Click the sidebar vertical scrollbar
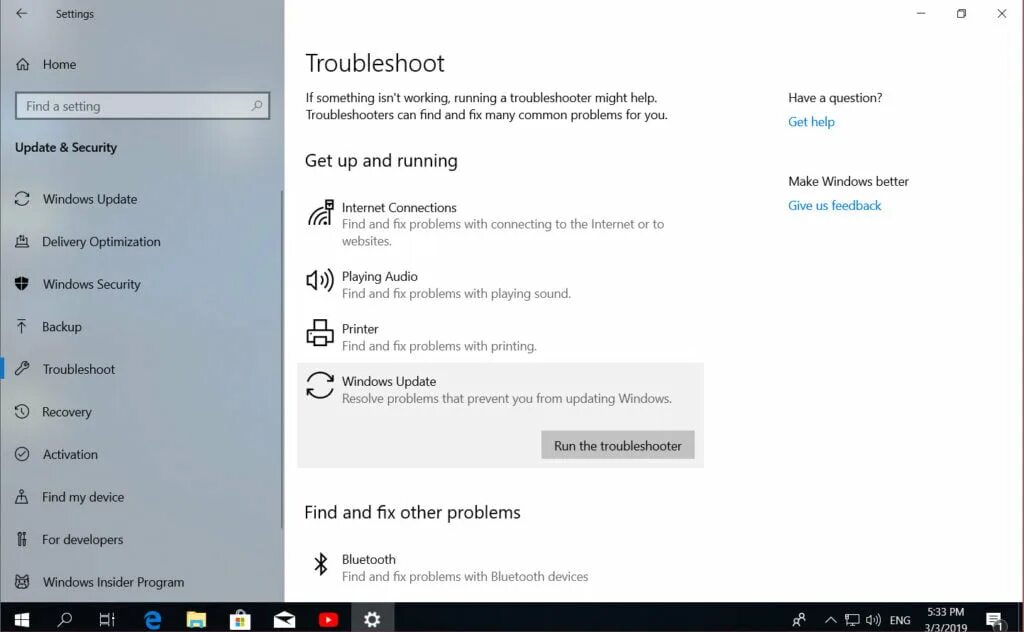The height and width of the screenshot is (632, 1024). point(282,359)
